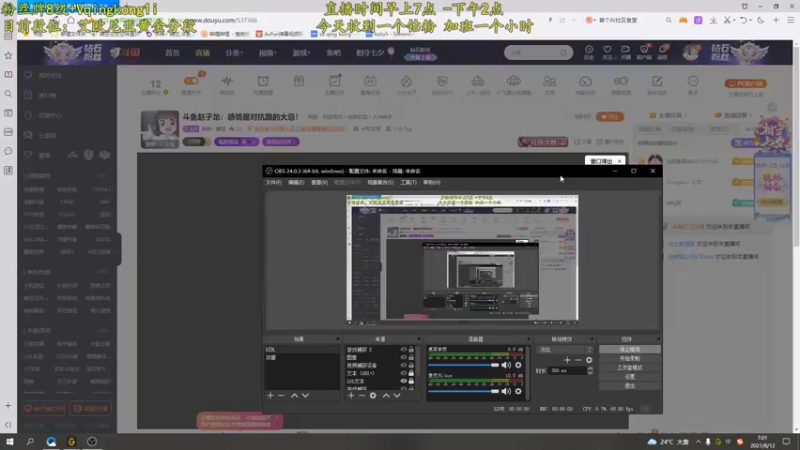Screen dimensions: 800x450
Task: Open 场景集合(S) menu in OBS
Action: [x=381, y=182]
